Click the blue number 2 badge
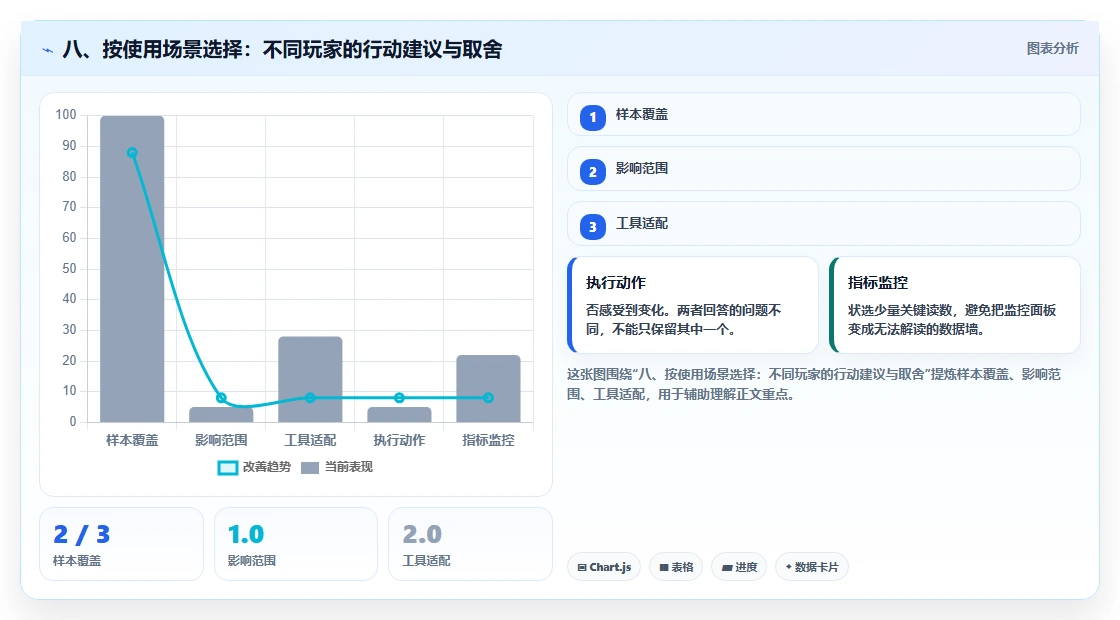 coord(593,172)
